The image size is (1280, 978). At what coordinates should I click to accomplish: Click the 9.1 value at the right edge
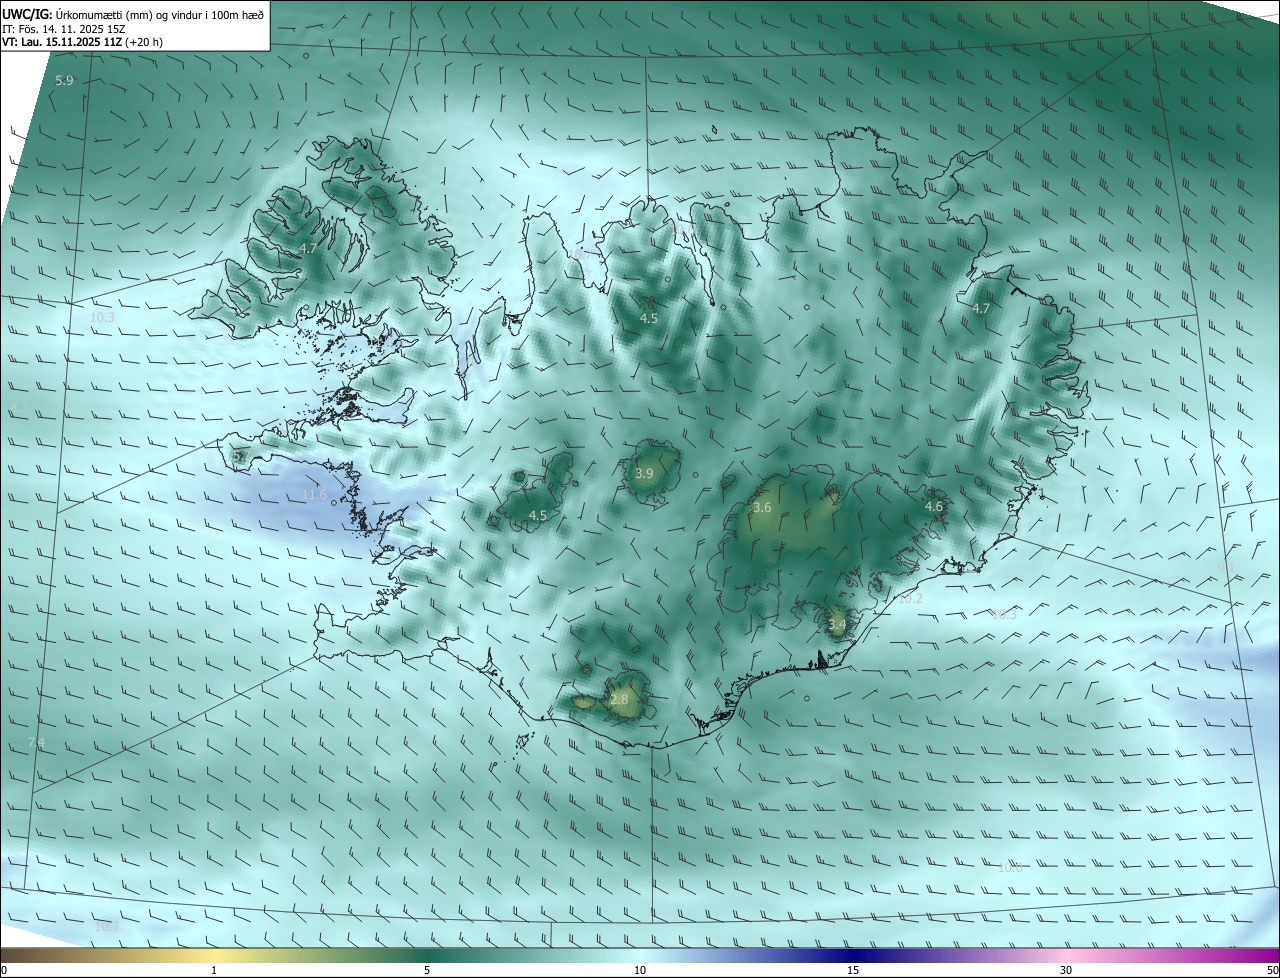[x=1226, y=567]
